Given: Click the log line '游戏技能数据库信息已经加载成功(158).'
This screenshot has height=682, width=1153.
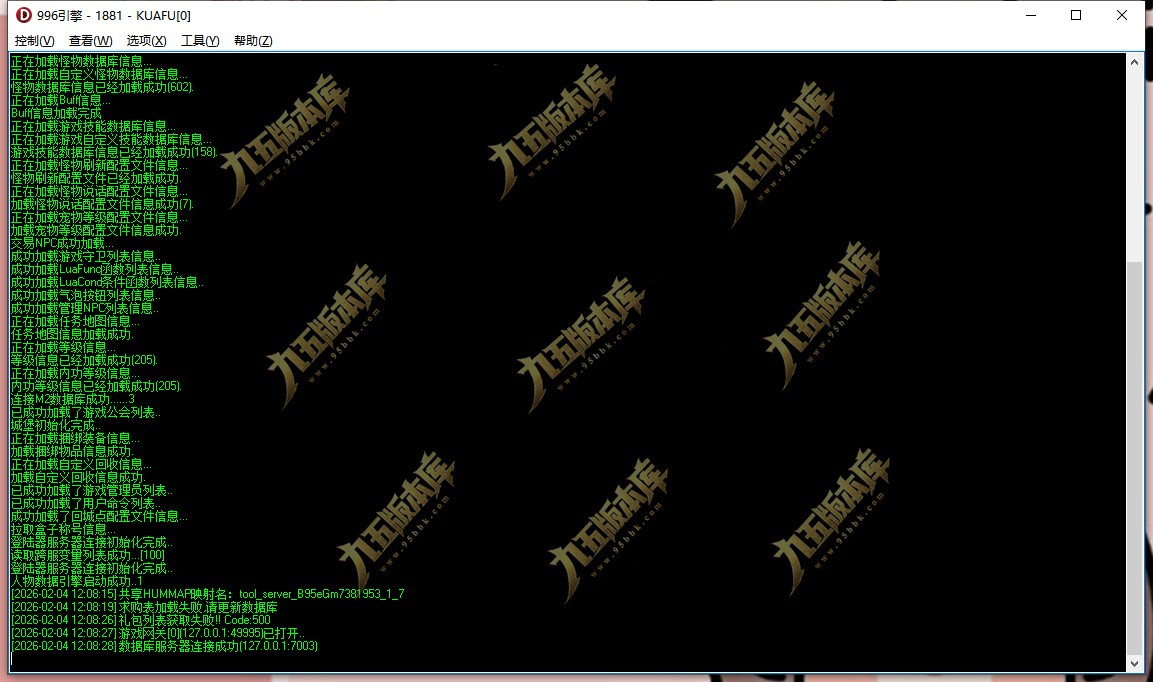Looking at the screenshot, I should (x=114, y=152).
